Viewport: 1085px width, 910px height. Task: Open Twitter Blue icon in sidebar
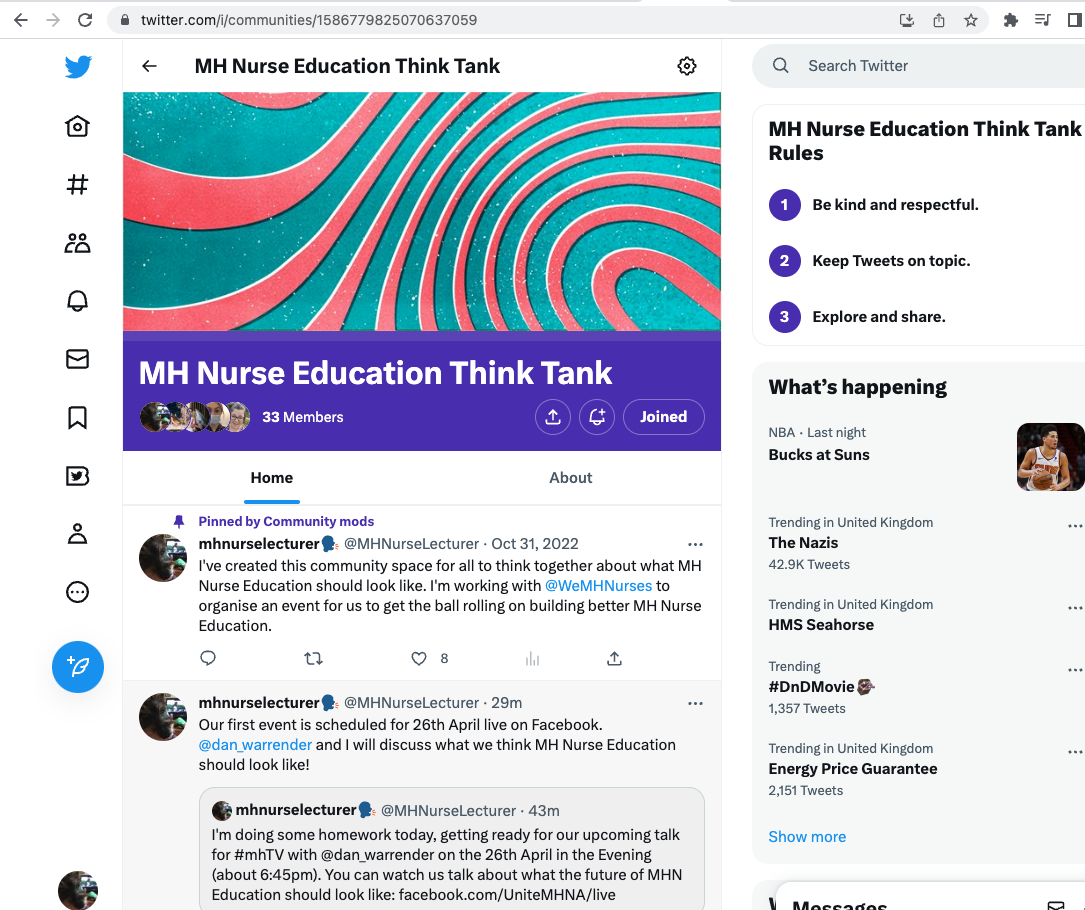tap(78, 476)
